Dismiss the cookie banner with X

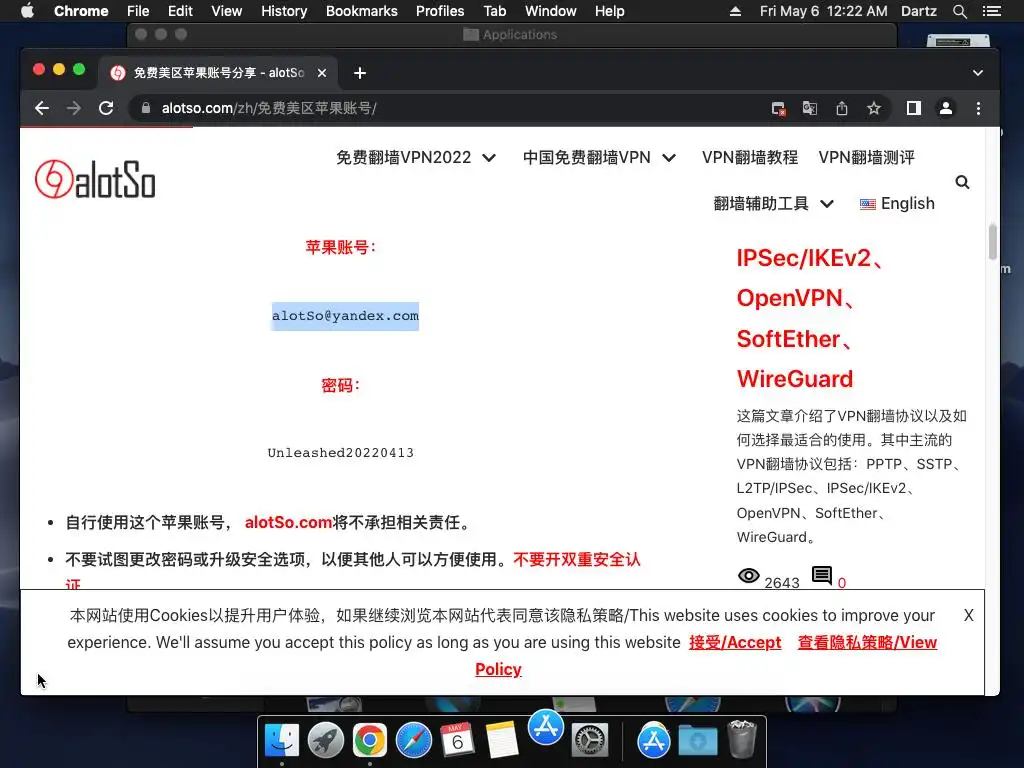pos(968,615)
